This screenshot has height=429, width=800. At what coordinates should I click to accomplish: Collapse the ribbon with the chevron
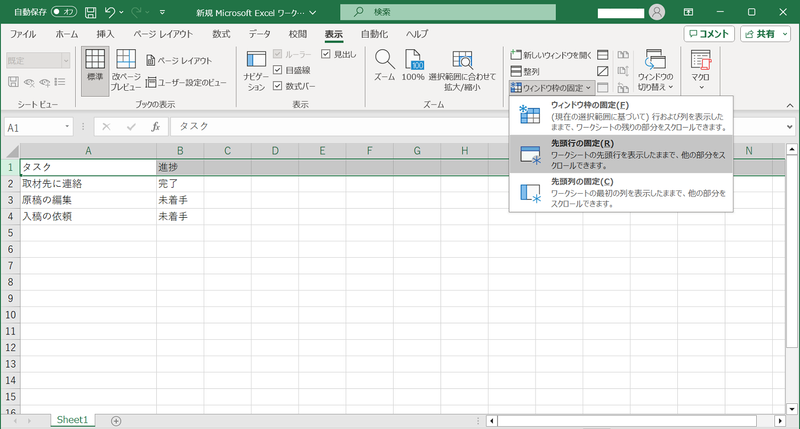pyautogui.click(x=790, y=105)
